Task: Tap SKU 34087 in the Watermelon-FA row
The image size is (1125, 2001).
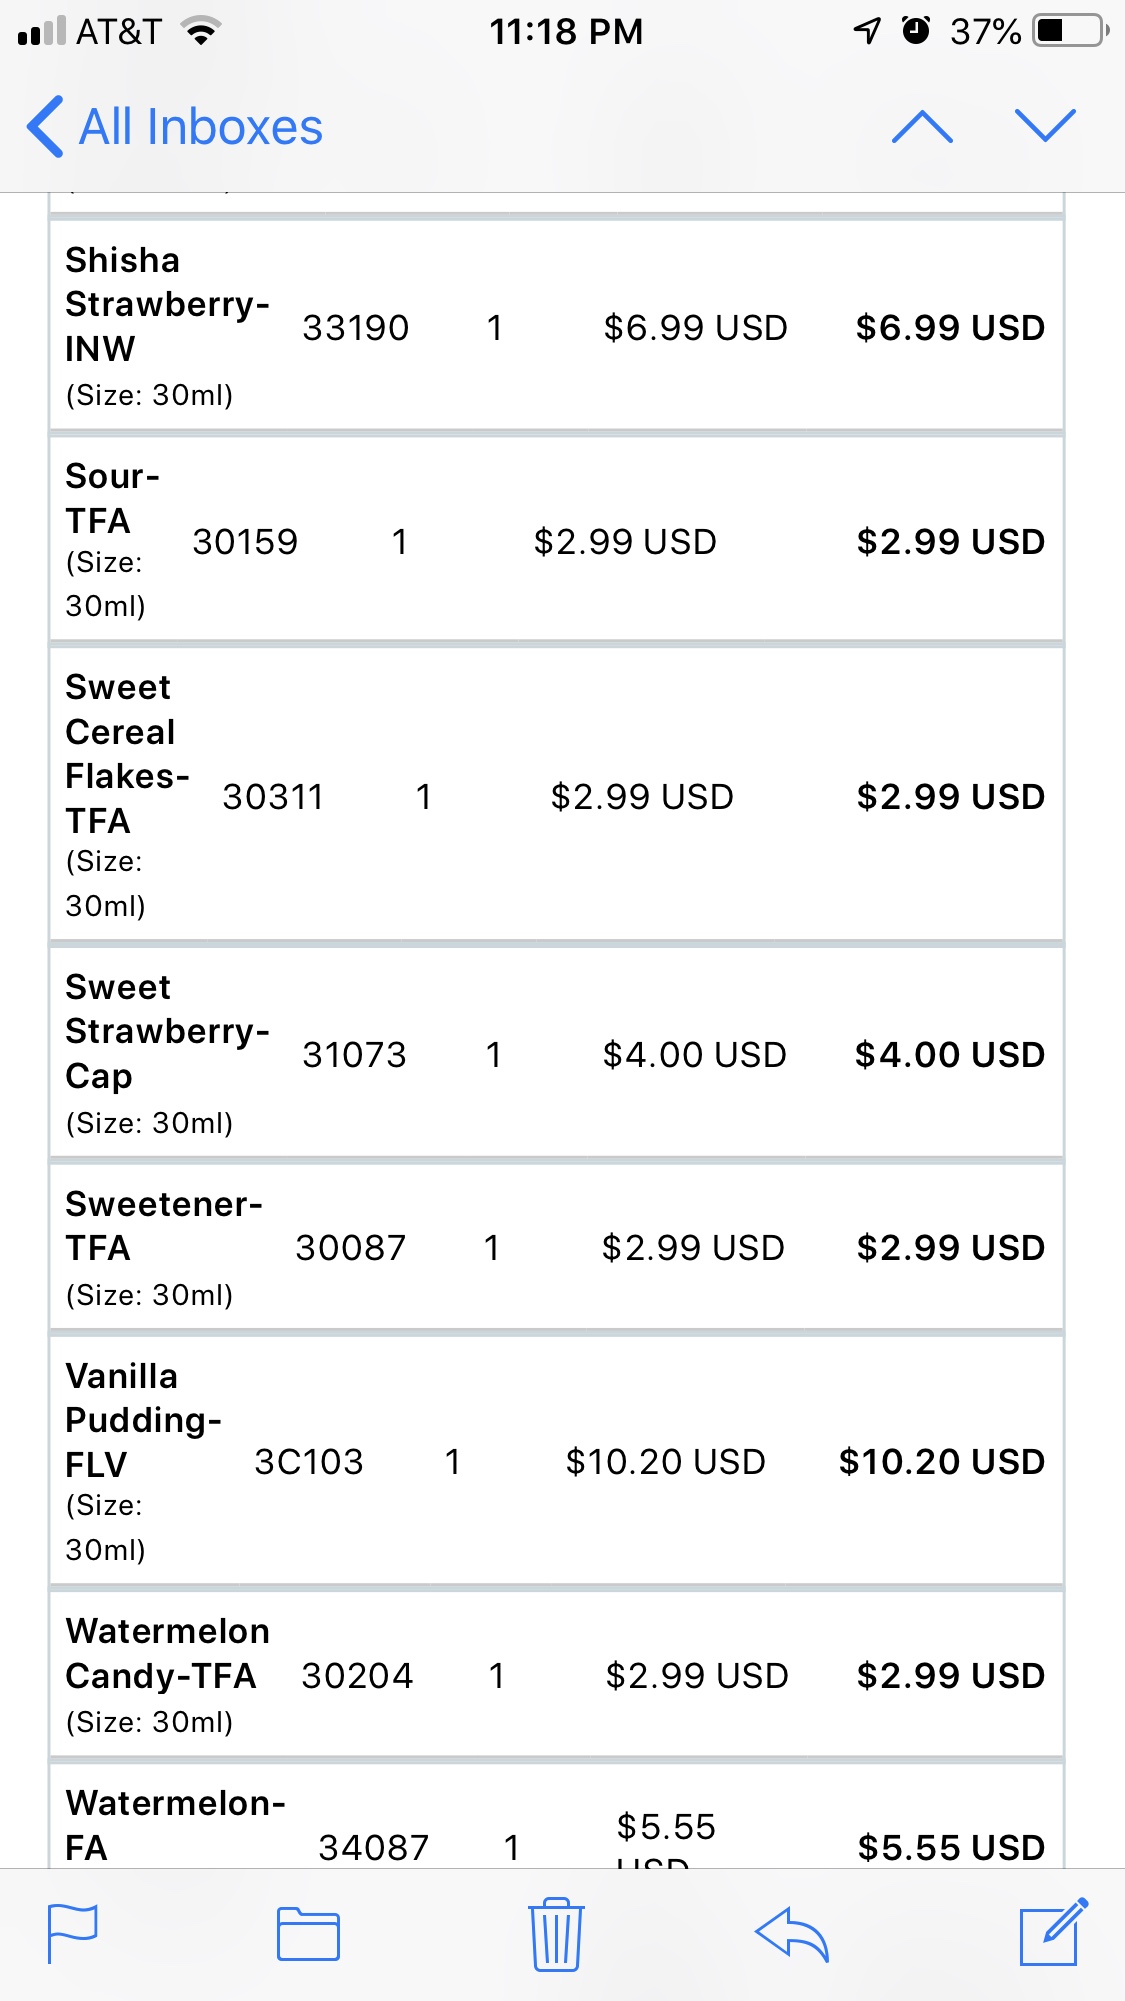Action: point(373,1847)
